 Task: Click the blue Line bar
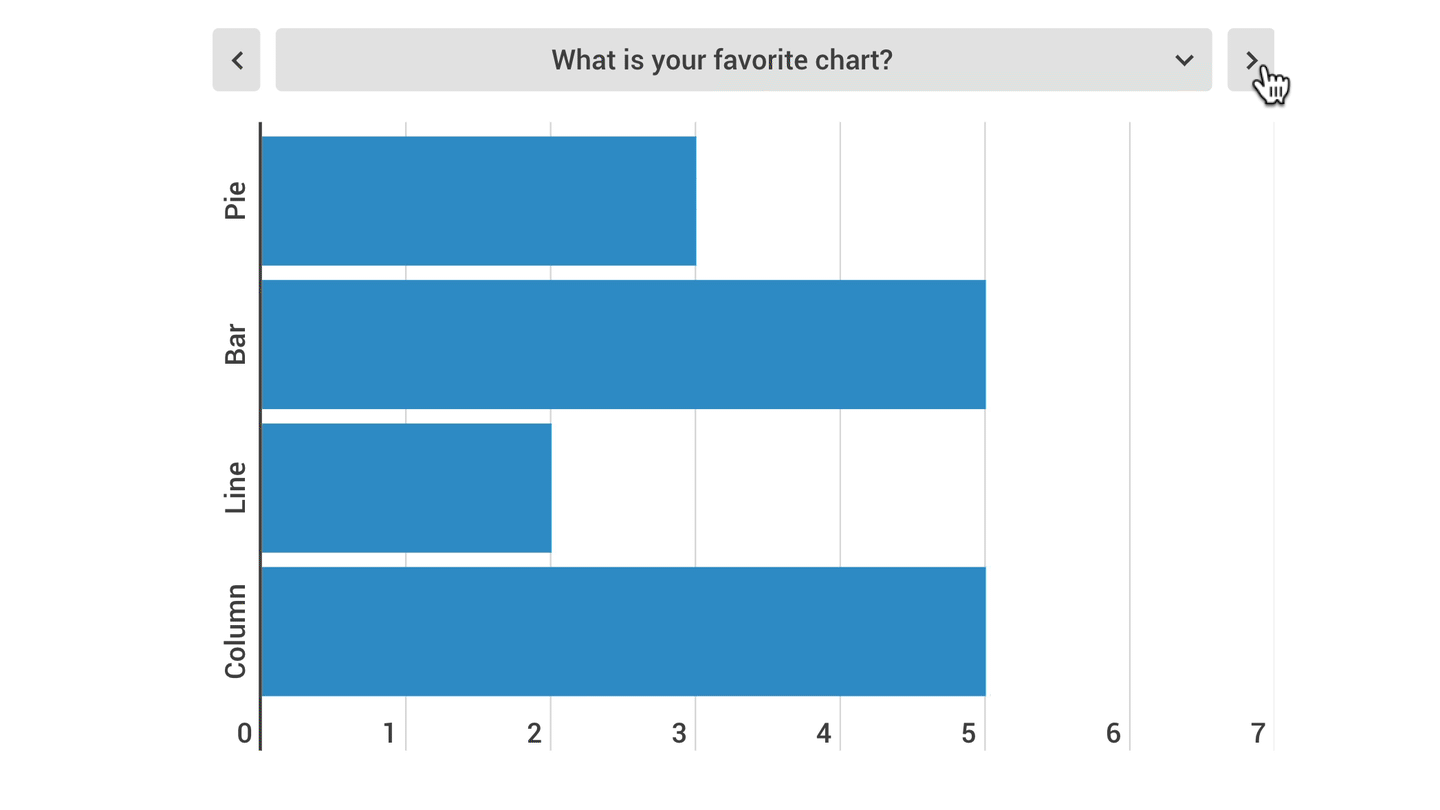click(406, 488)
